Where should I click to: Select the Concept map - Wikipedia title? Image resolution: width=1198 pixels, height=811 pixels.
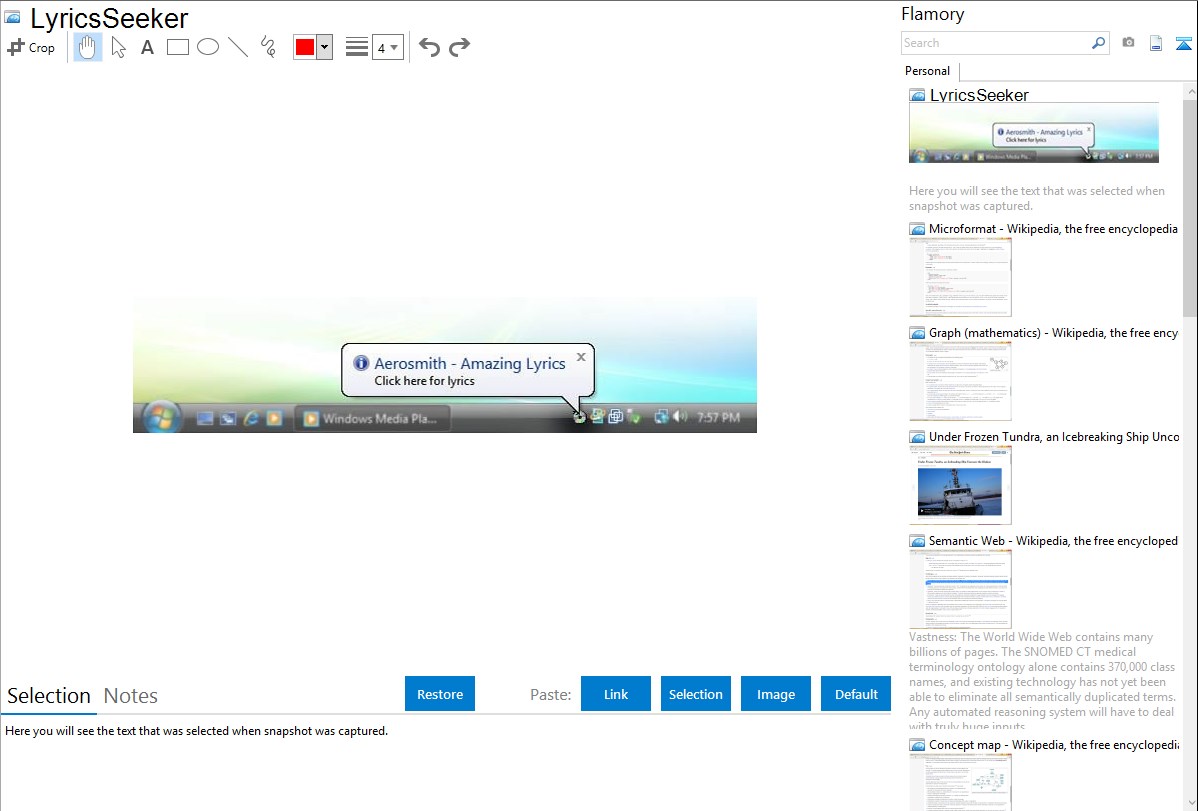pyautogui.click(x=1054, y=744)
